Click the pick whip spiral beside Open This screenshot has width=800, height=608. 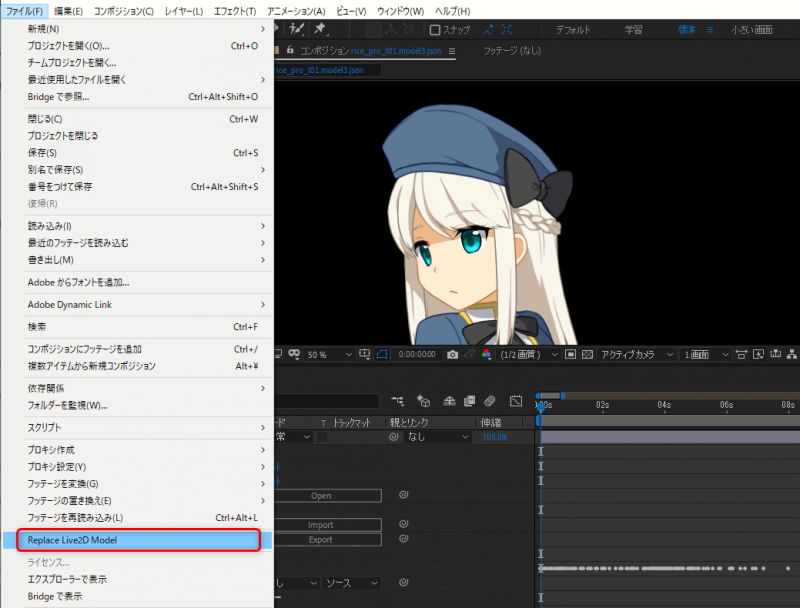tap(405, 495)
